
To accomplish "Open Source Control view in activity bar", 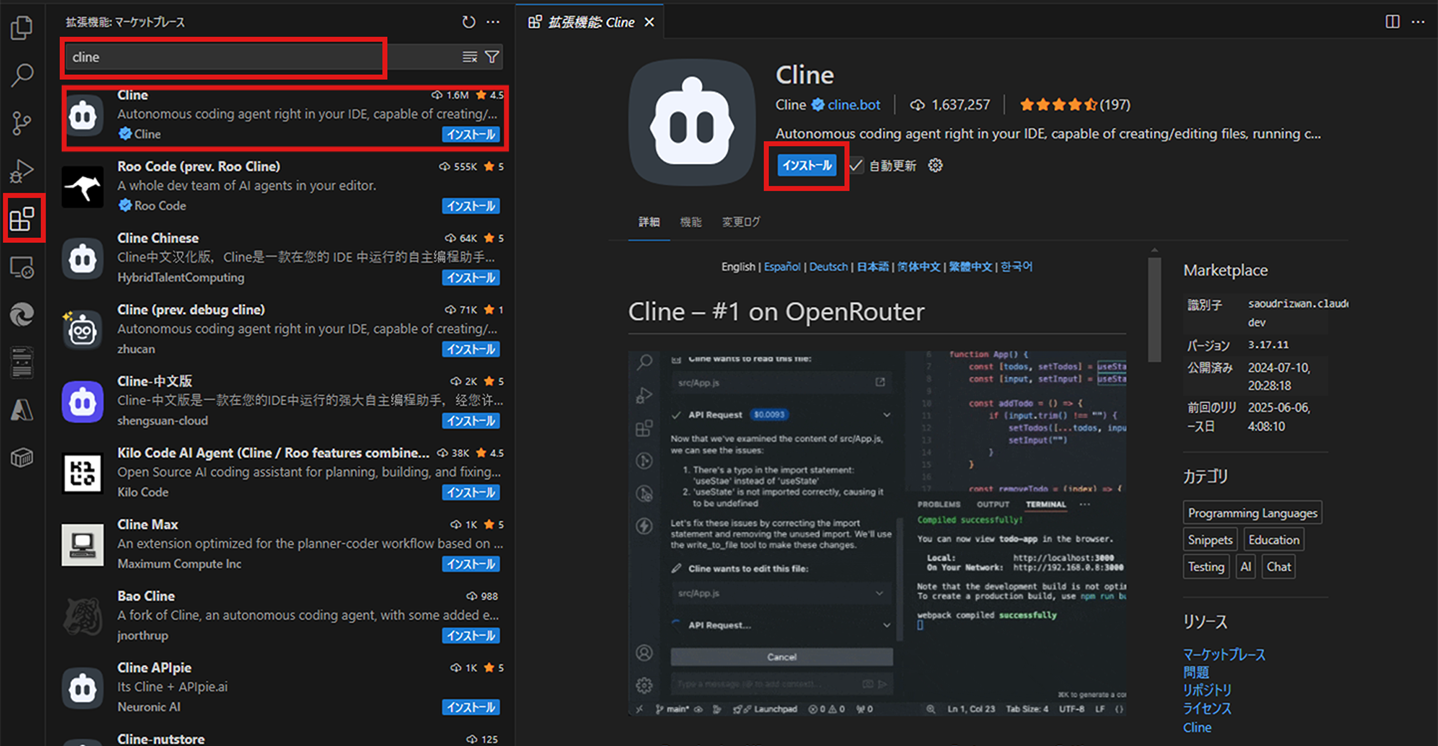I will pyautogui.click(x=21, y=123).
